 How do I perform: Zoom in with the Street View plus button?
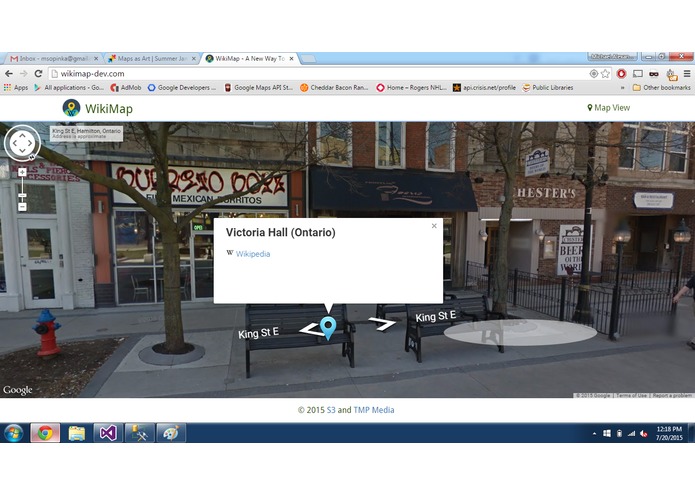22,172
